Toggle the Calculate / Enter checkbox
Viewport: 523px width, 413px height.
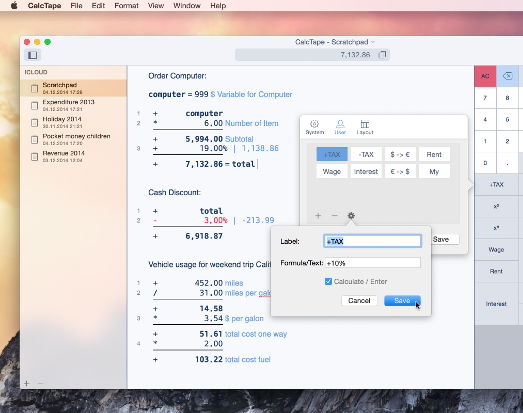(328, 282)
